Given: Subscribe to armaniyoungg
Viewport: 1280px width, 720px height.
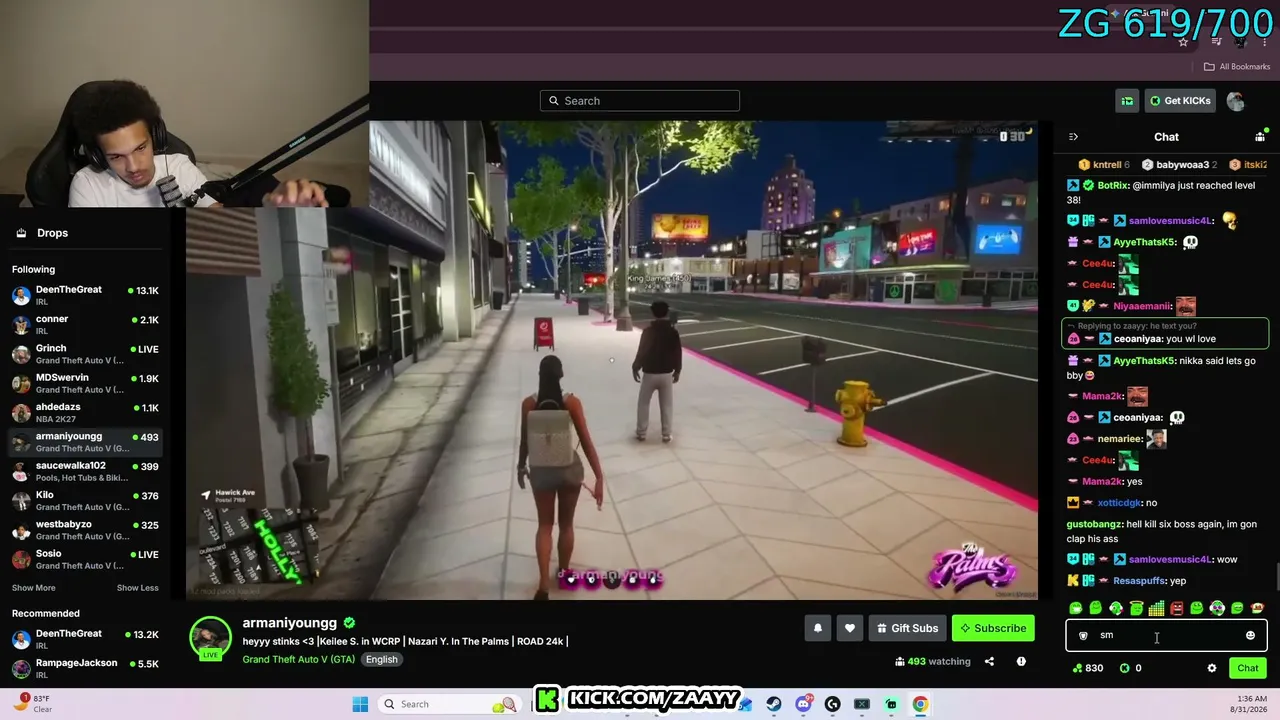Looking at the screenshot, I should pos(993,628).
